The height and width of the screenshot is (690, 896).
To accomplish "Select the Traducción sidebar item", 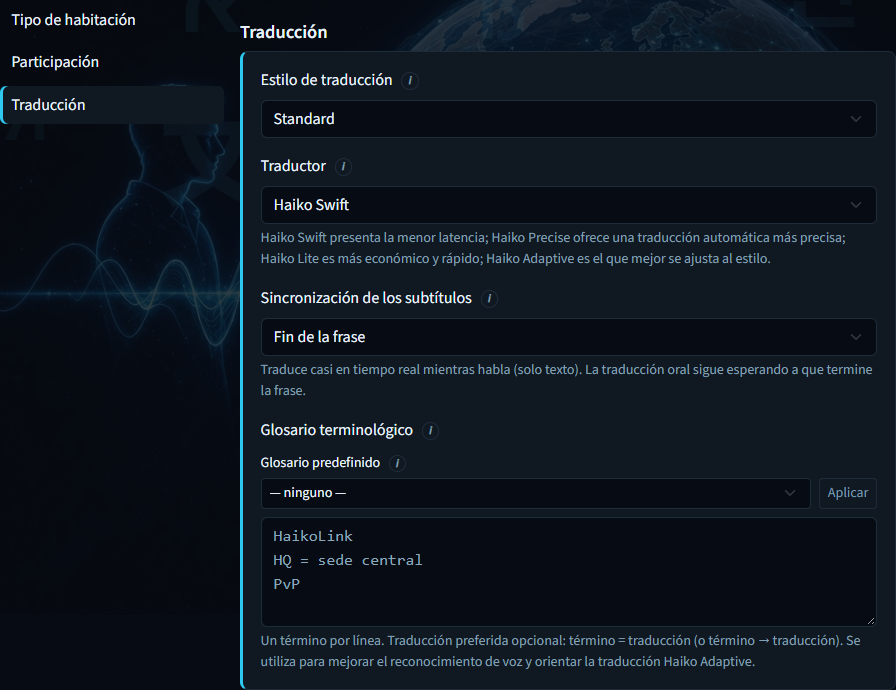I will tap(112, 105).
